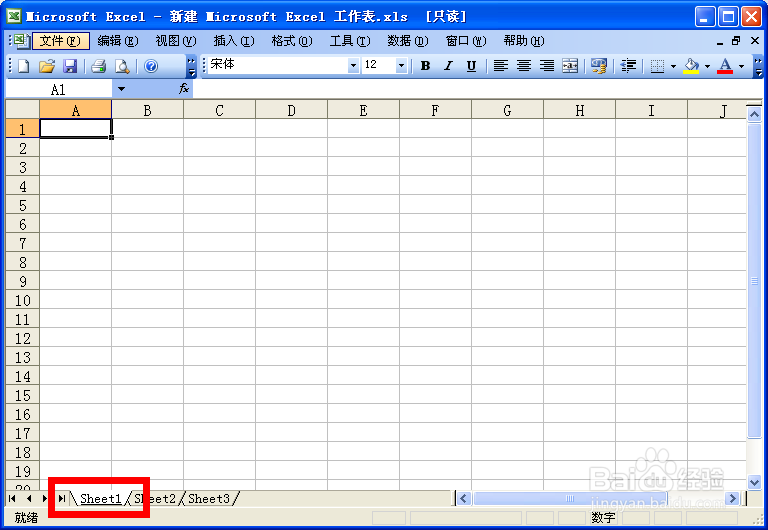The width and height of the screenshot is (768, 530).
Task: Restore the workbook window inside Excel
Action: (x=736, y=41)
